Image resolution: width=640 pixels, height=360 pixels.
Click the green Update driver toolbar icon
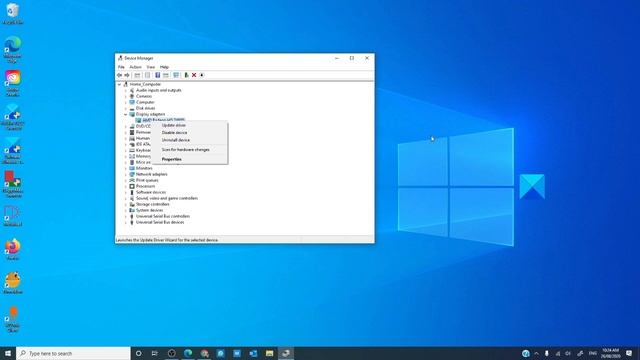(x=186, y=75)
